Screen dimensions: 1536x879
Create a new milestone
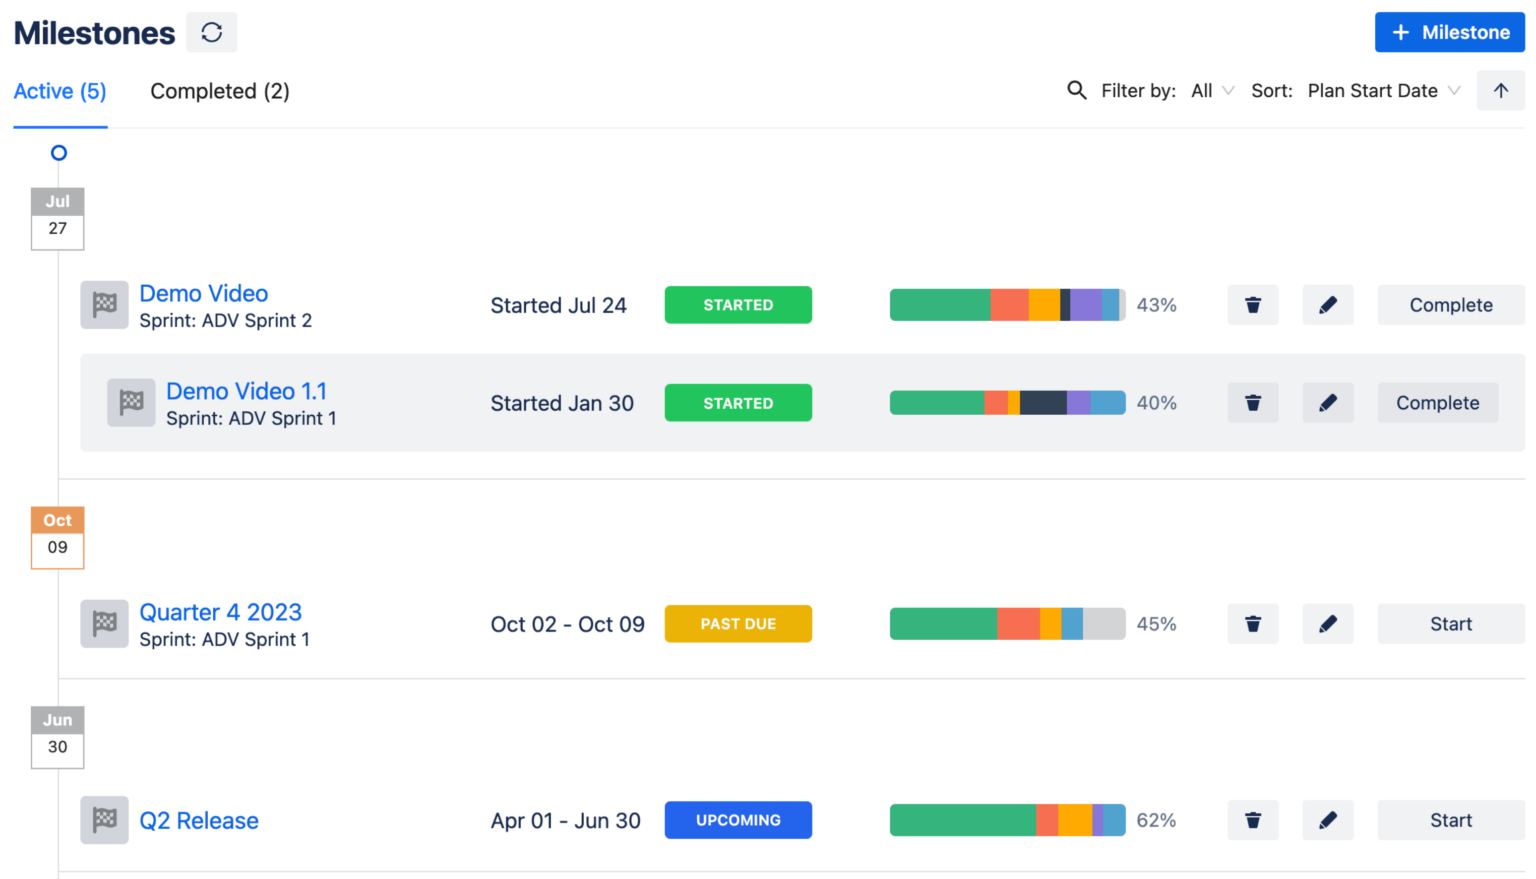point(1449,31)
